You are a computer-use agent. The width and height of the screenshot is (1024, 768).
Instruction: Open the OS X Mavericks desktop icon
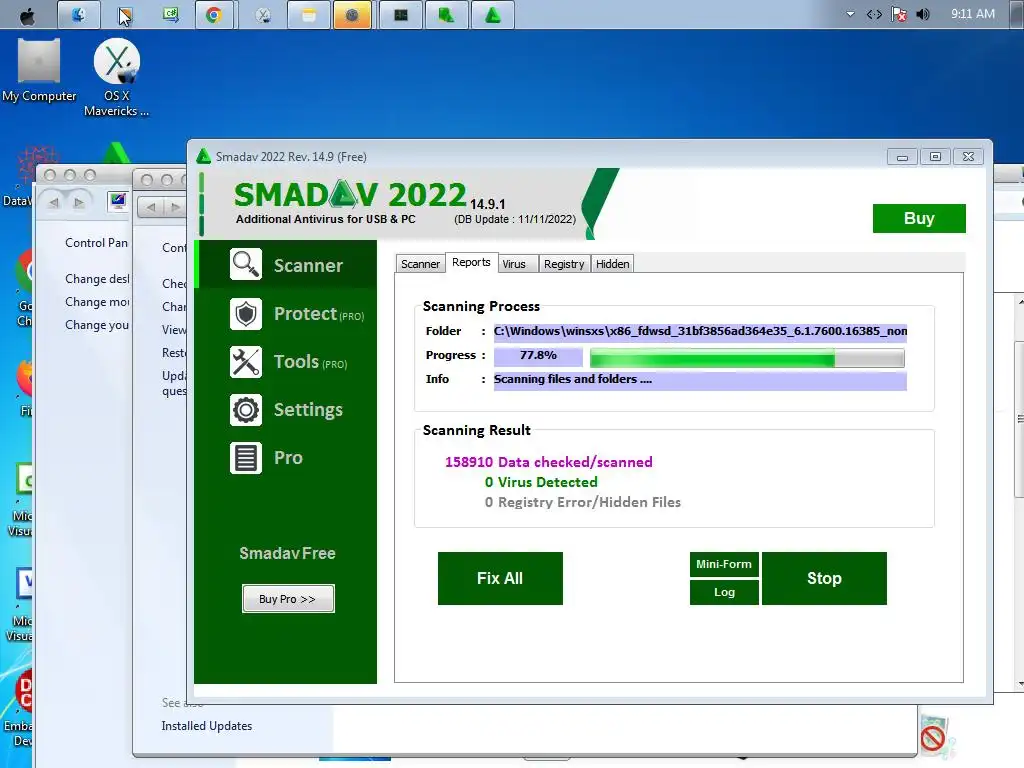116,77
